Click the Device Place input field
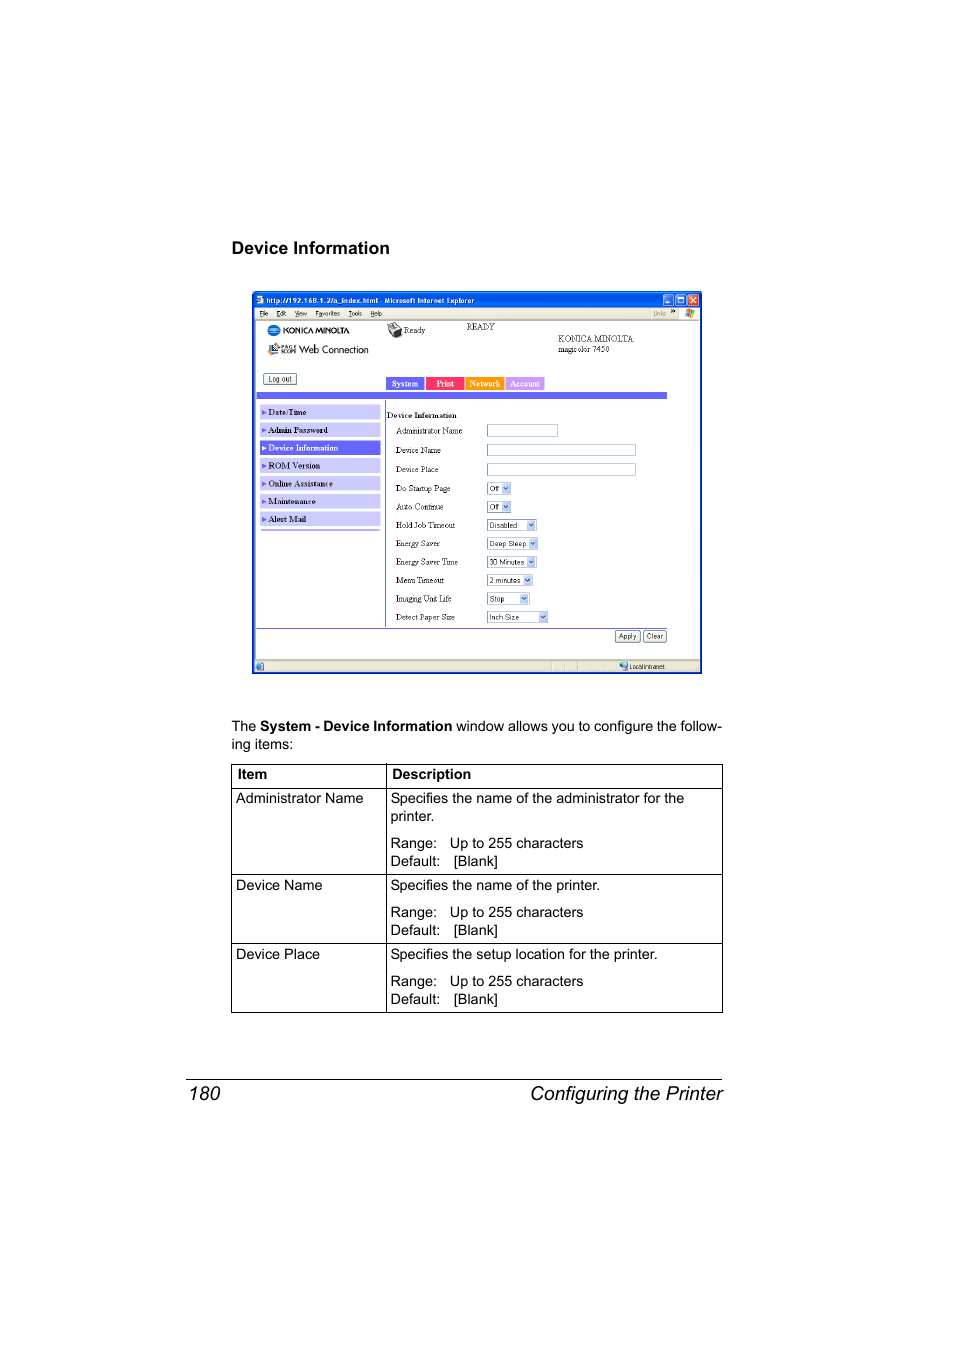Viewport: 954px width, 1350px height. pyautogui.click(x=561, y=469)
